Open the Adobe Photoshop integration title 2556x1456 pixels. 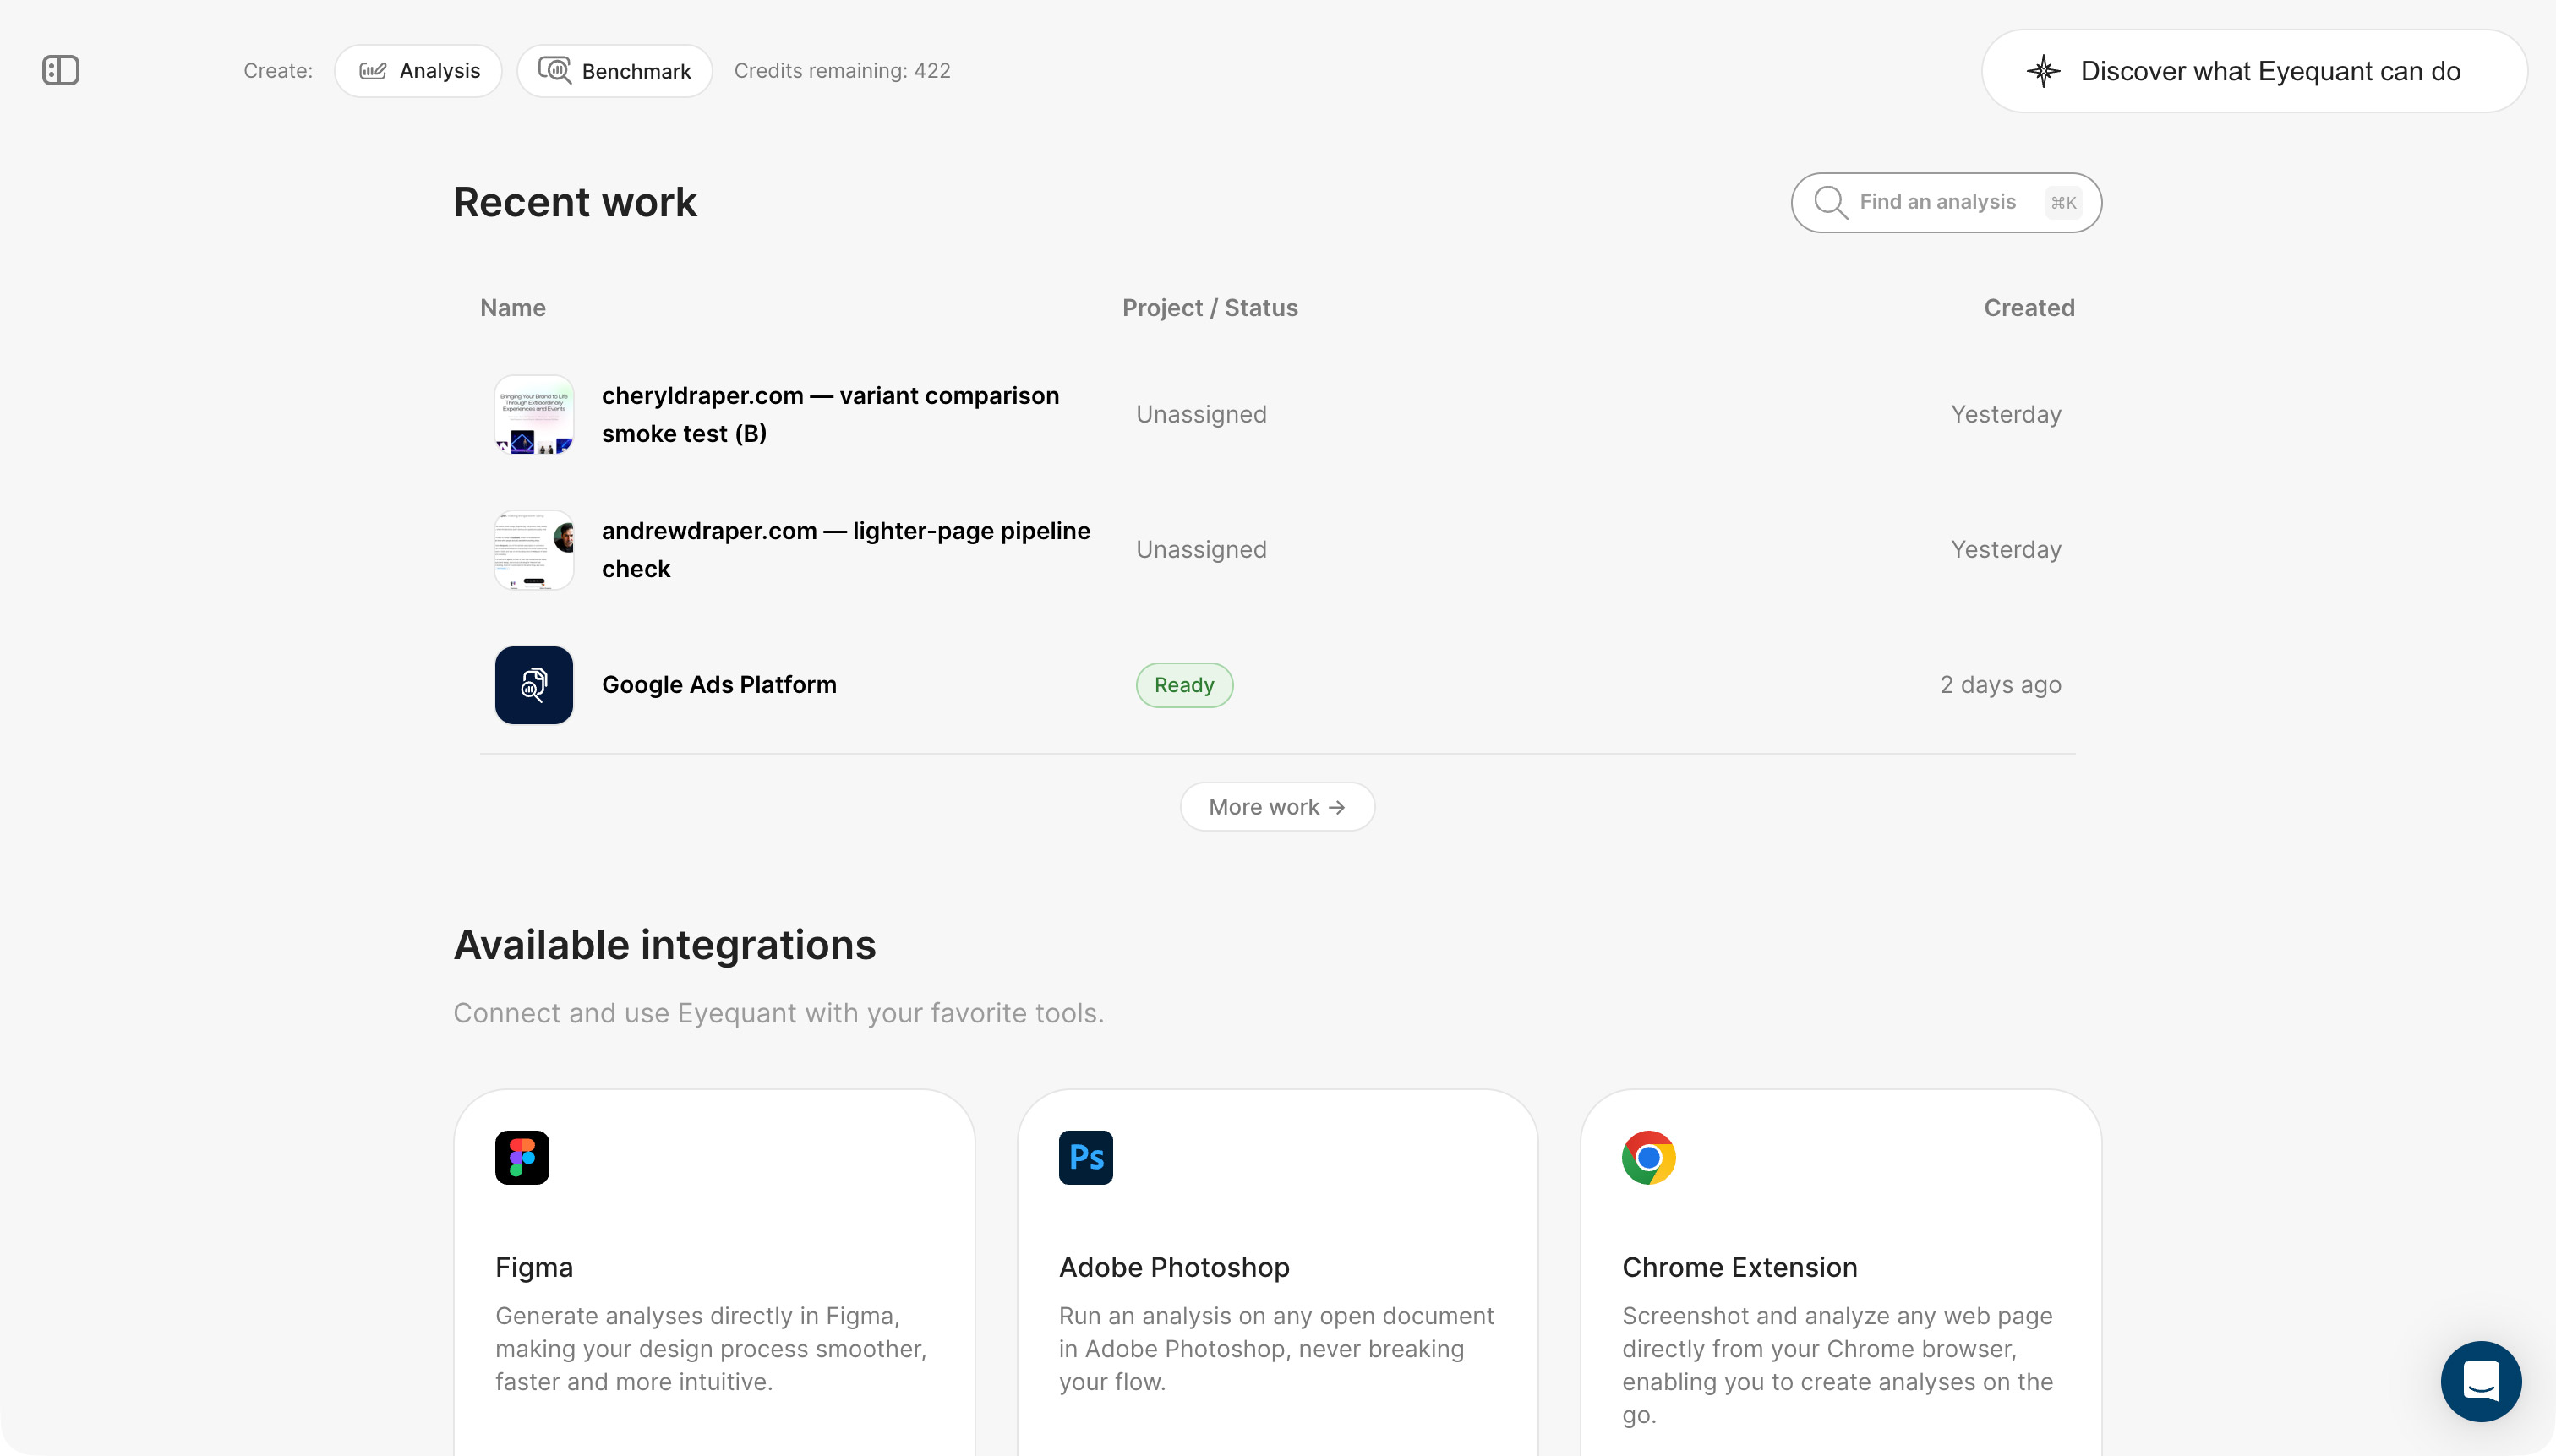[x=1174, y=1267]
